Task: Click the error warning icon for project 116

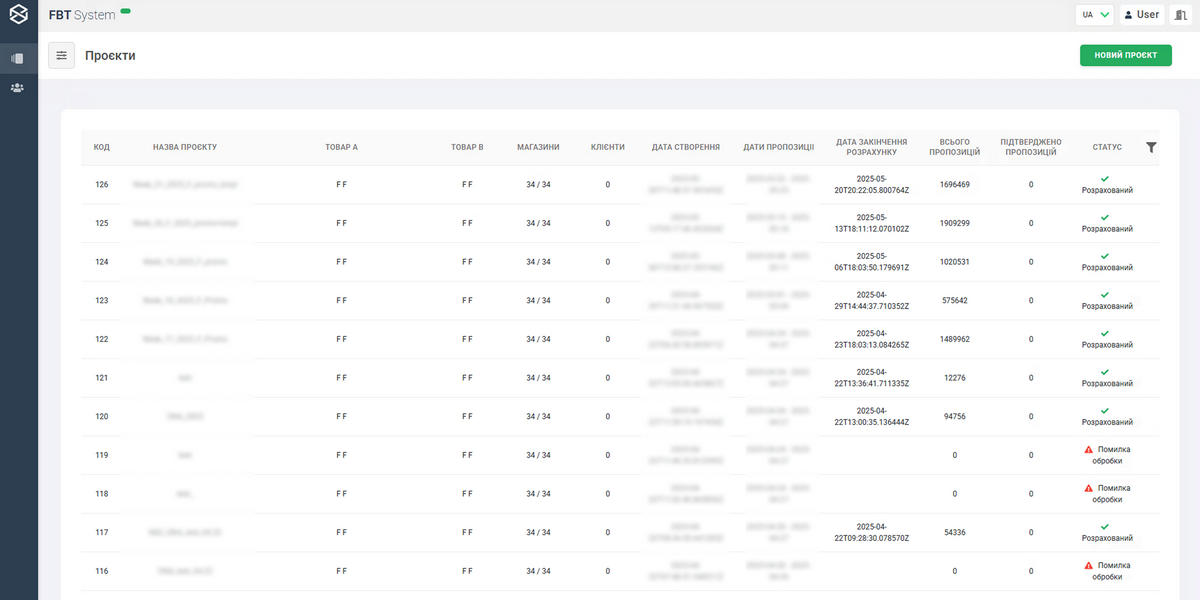Action: point(1089,566)
